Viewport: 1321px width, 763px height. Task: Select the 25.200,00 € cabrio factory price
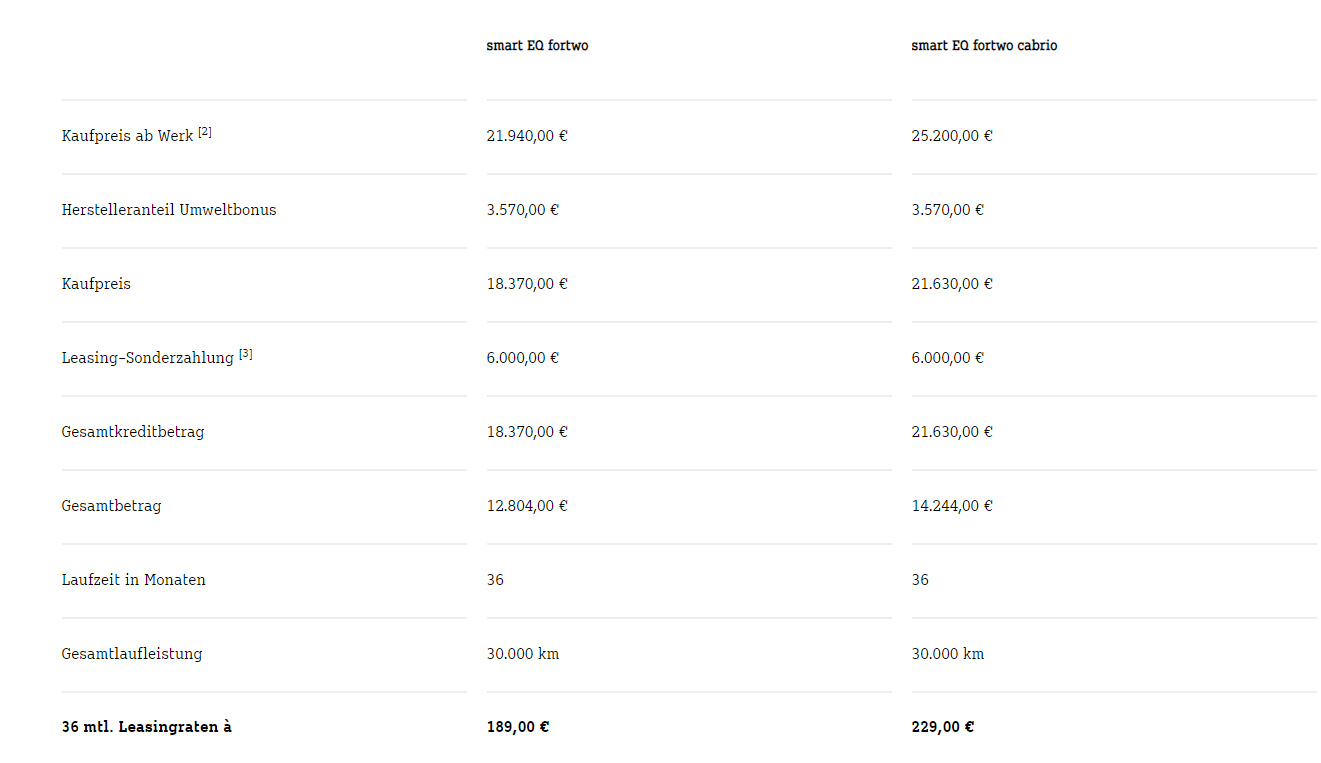952,136
